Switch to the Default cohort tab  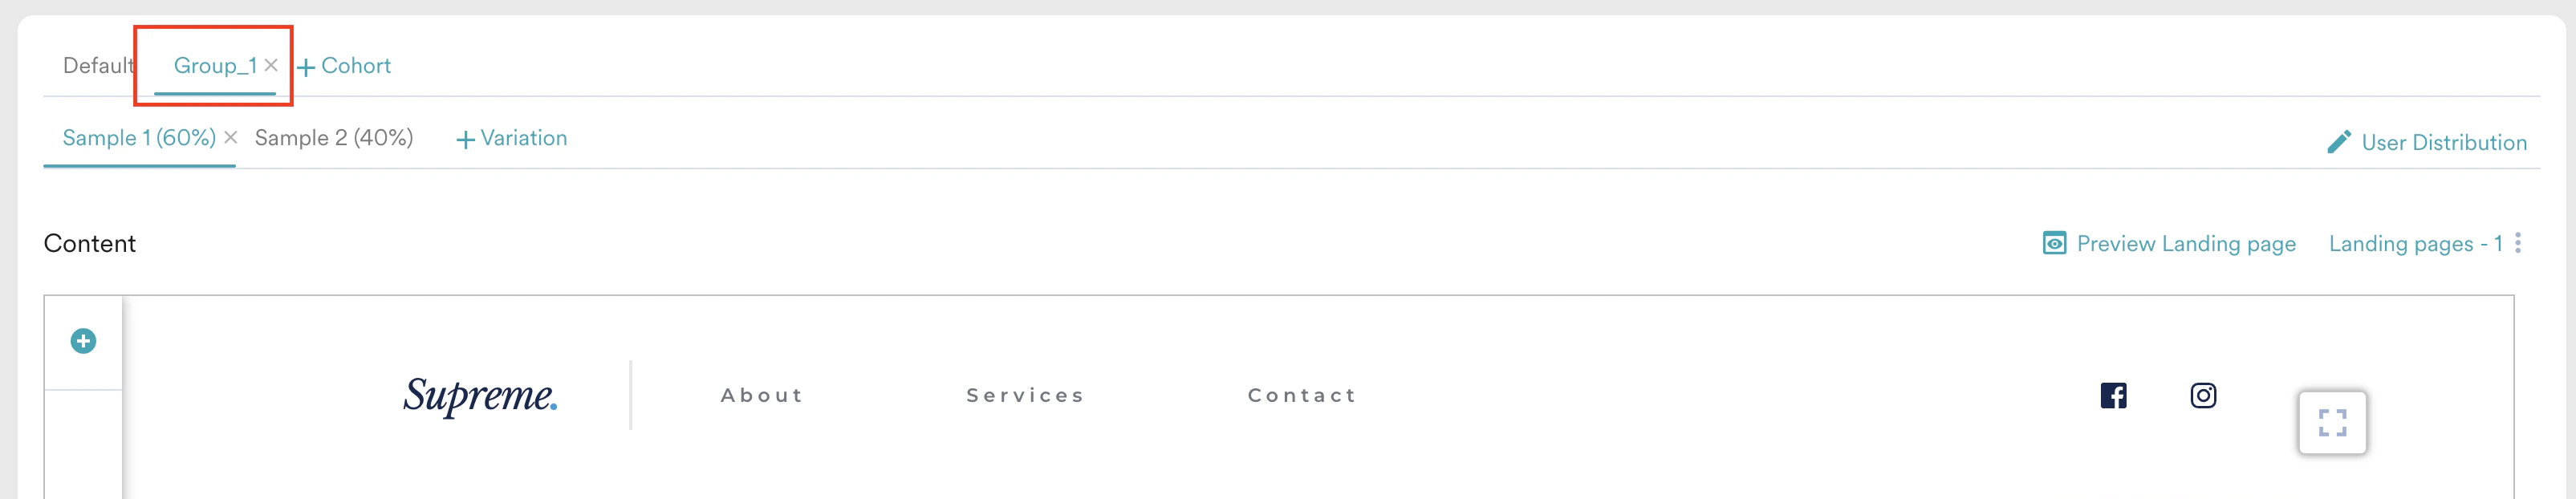(x=97, y=65)
